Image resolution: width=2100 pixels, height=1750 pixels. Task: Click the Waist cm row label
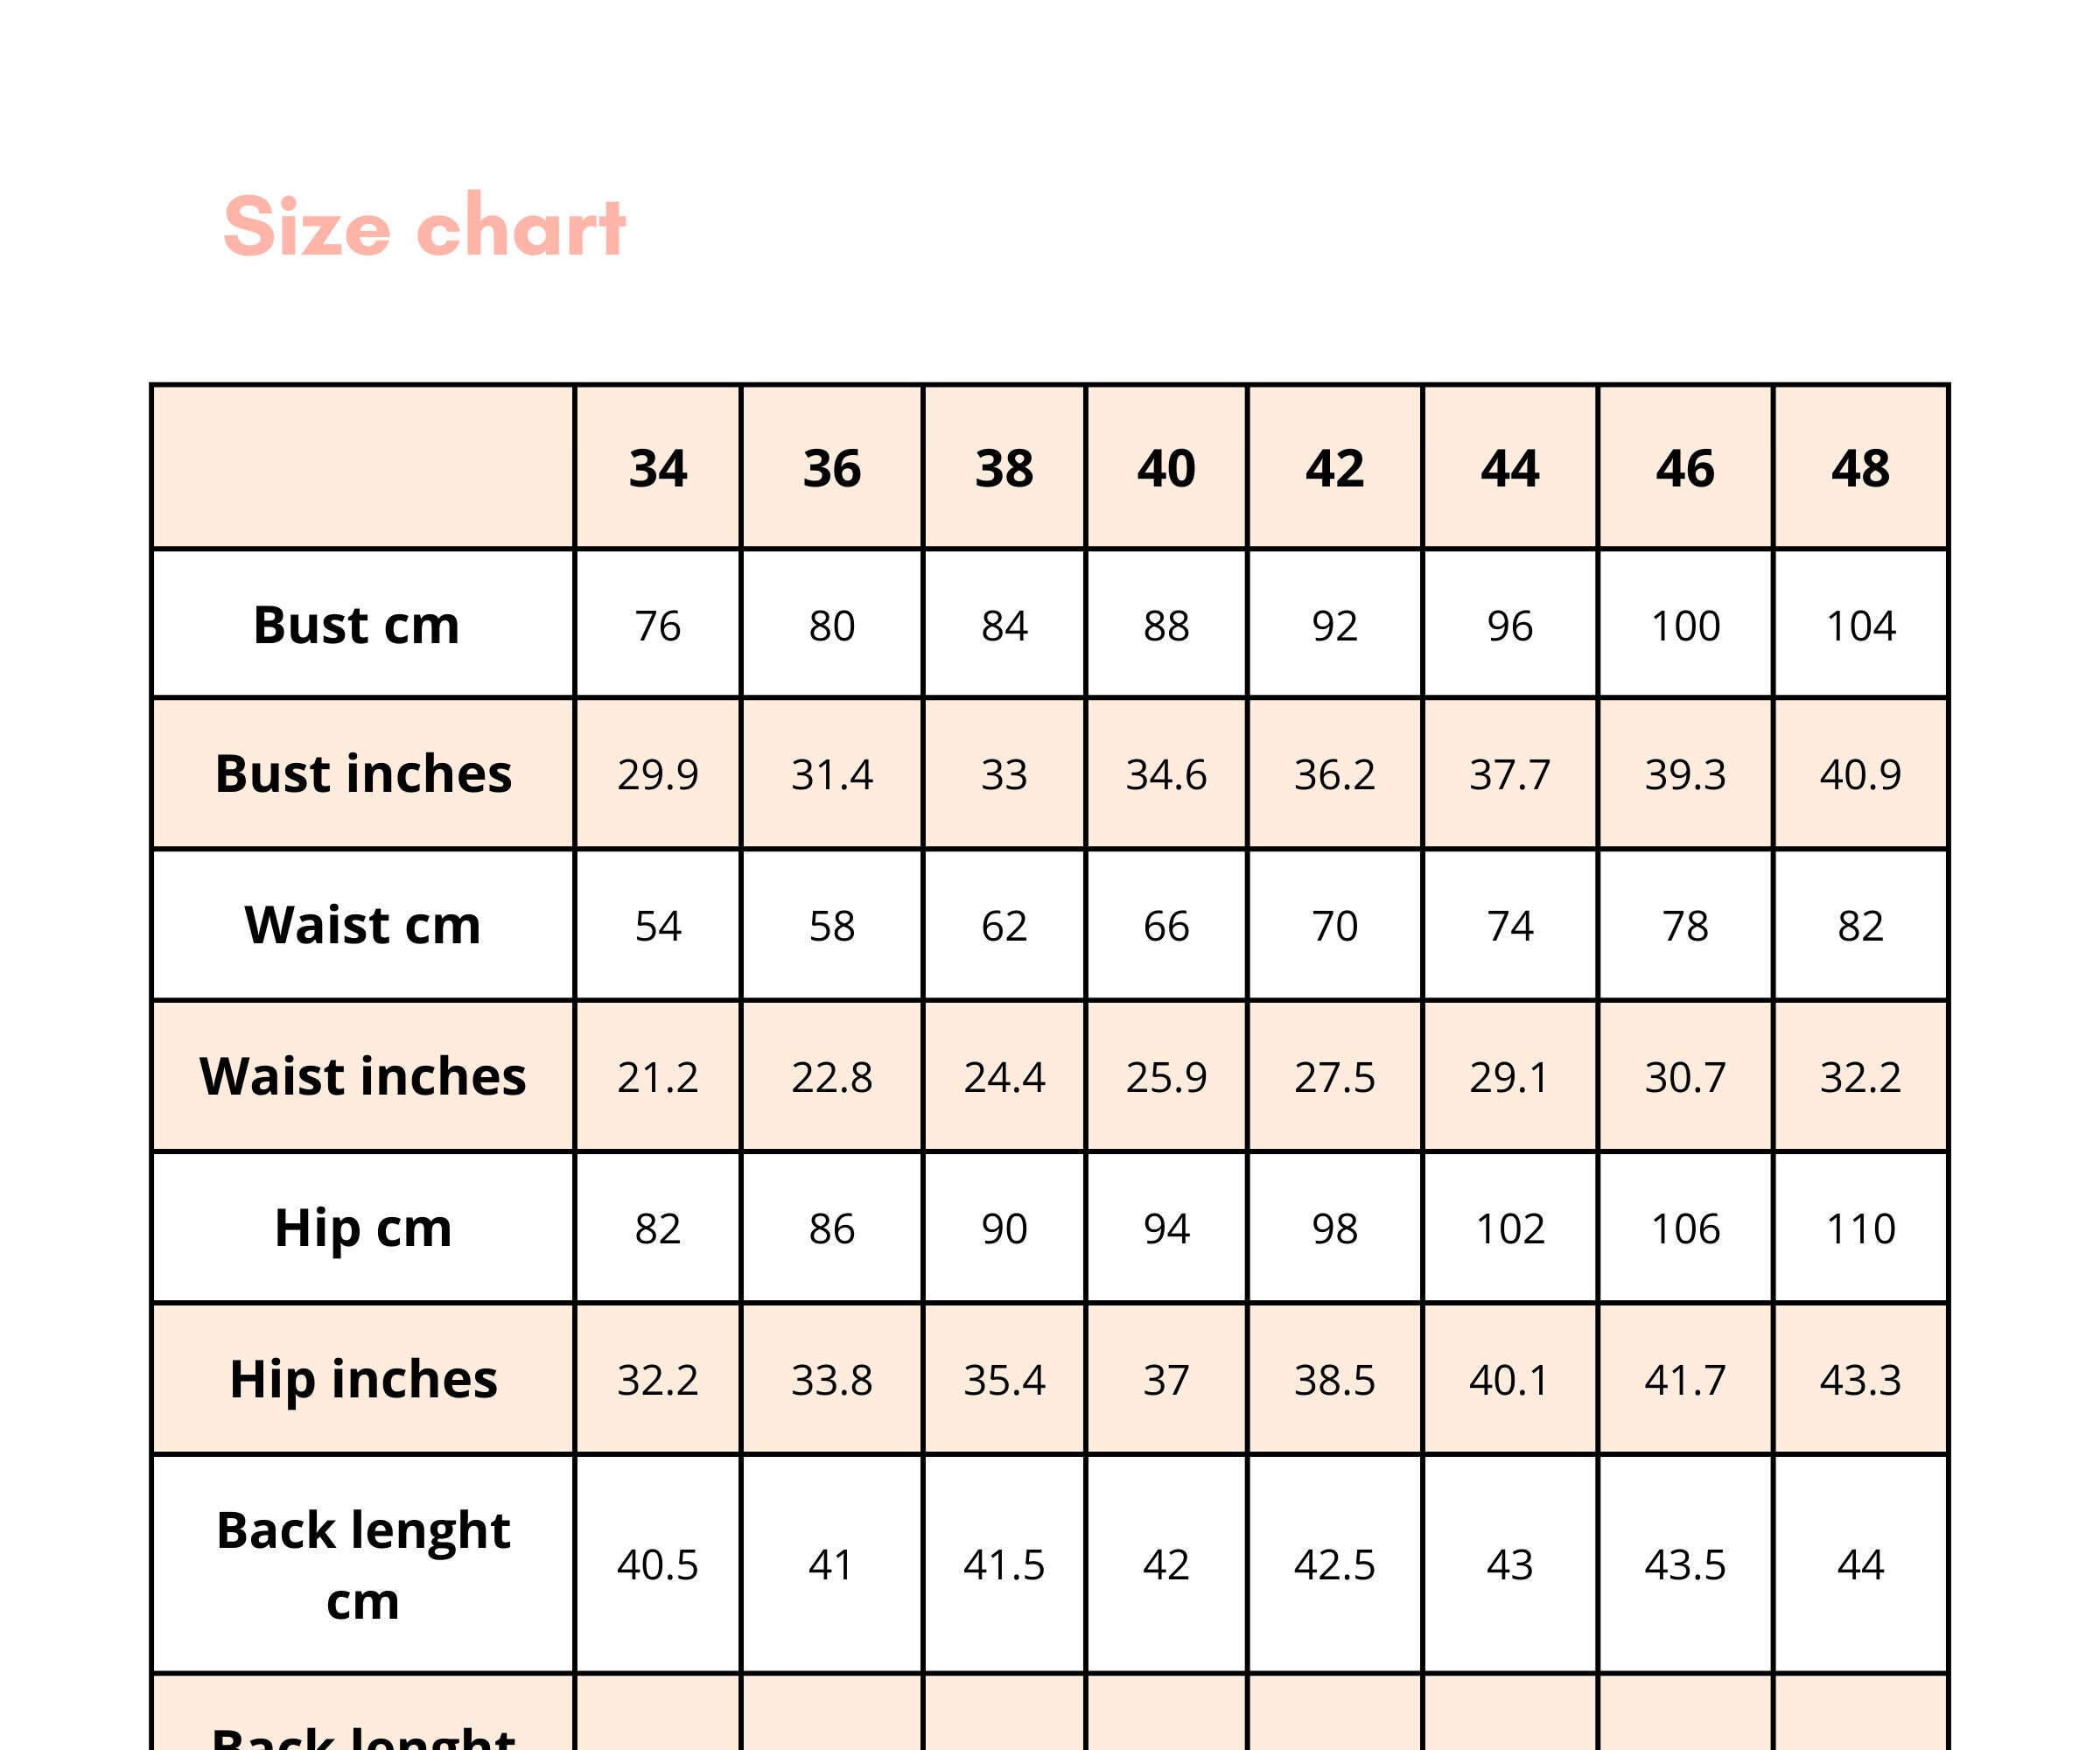pyautogui.click(x=363, y=925)
